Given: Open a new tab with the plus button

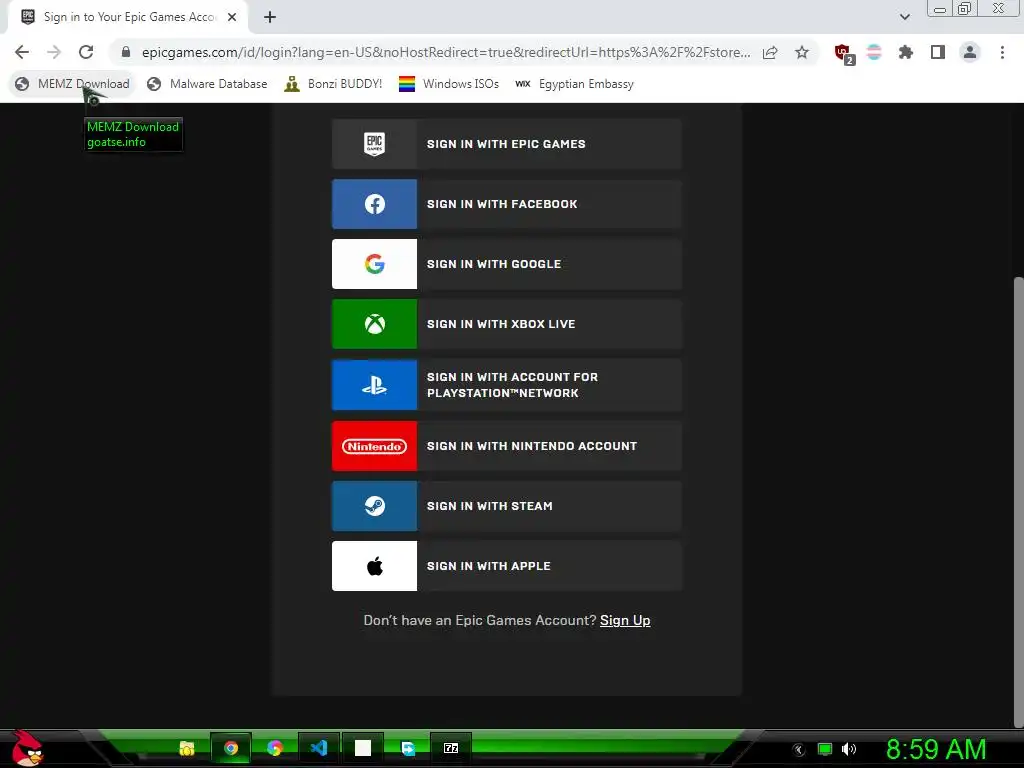Looking at the screenshot, I should [270, 17].
